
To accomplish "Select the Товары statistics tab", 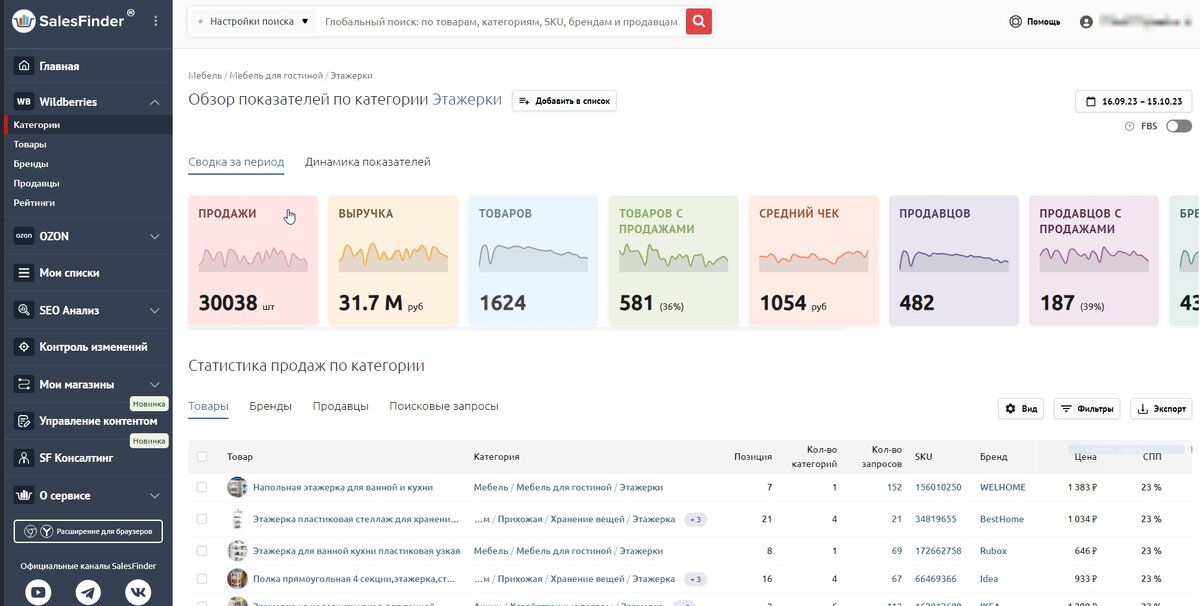I will [208, 406].
